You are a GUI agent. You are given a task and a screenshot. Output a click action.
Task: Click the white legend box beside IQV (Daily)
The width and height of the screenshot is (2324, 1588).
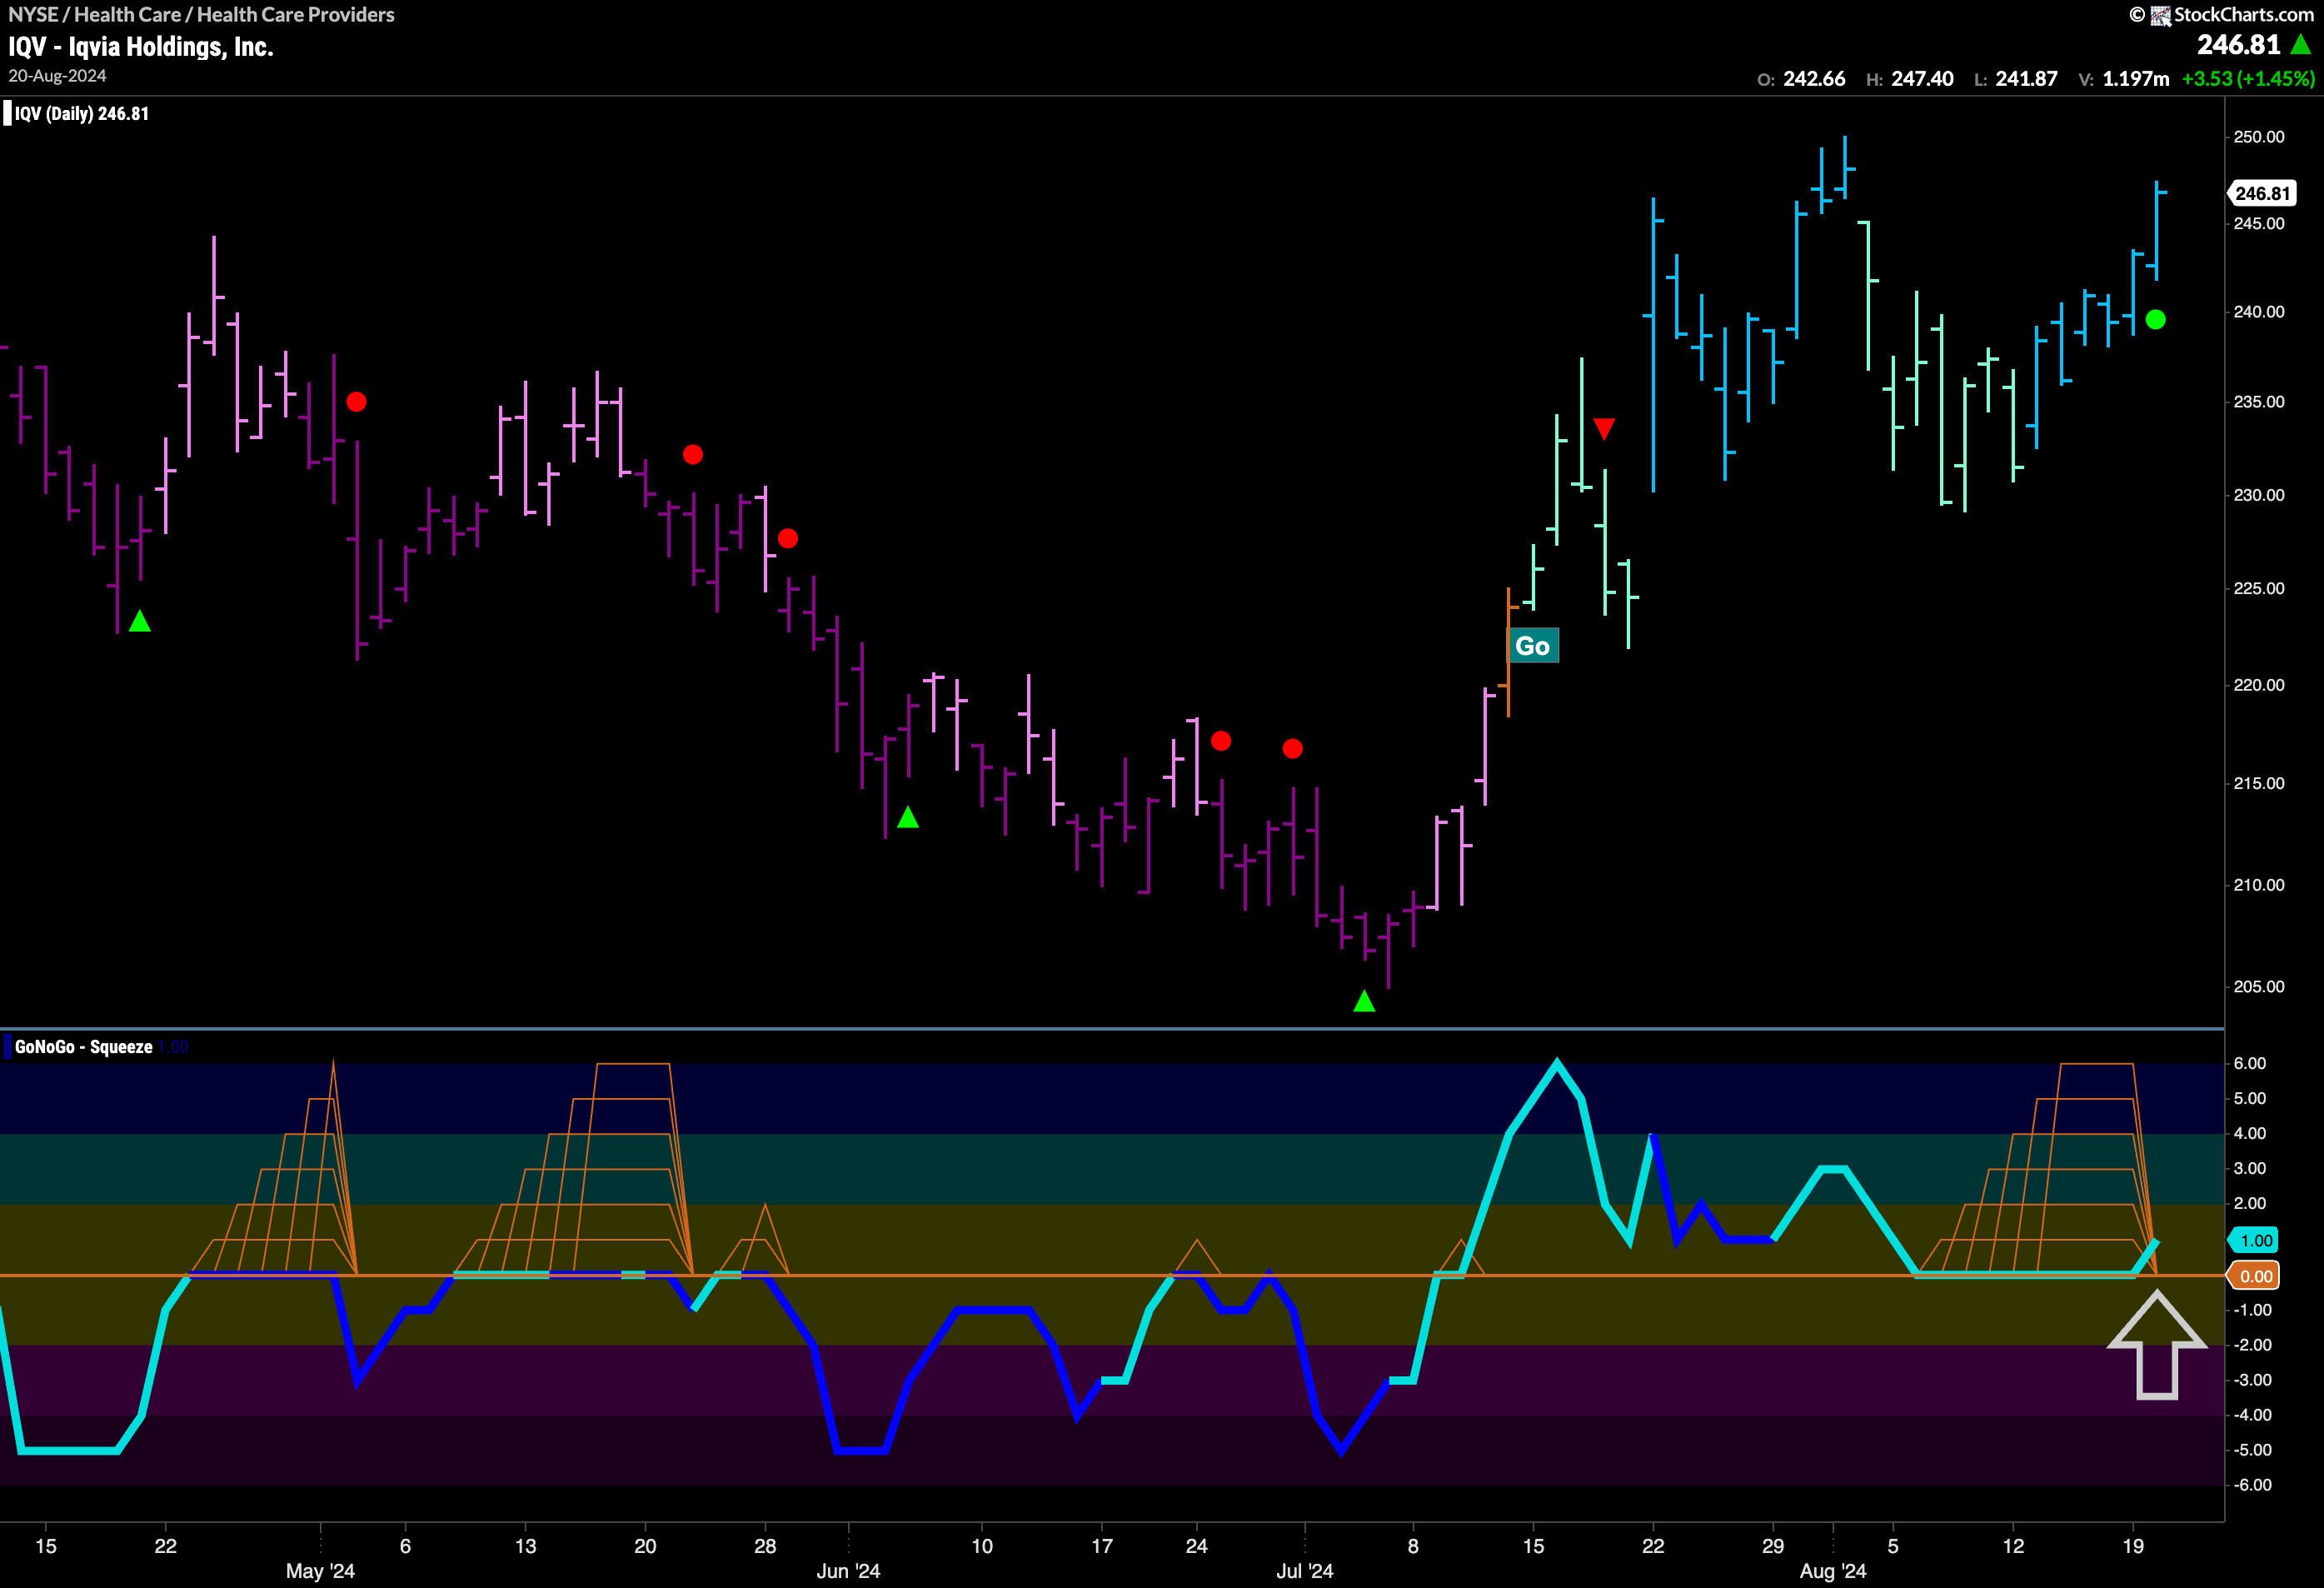pos(7,113)
